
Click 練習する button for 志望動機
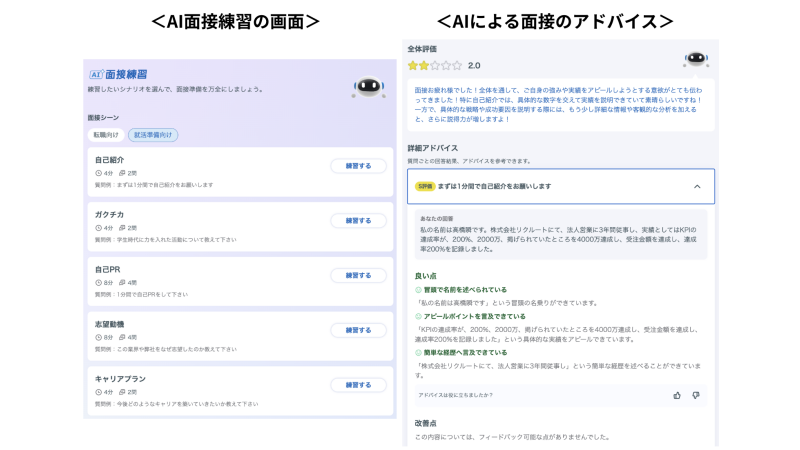pyautogui.click(x=358, y=330)
